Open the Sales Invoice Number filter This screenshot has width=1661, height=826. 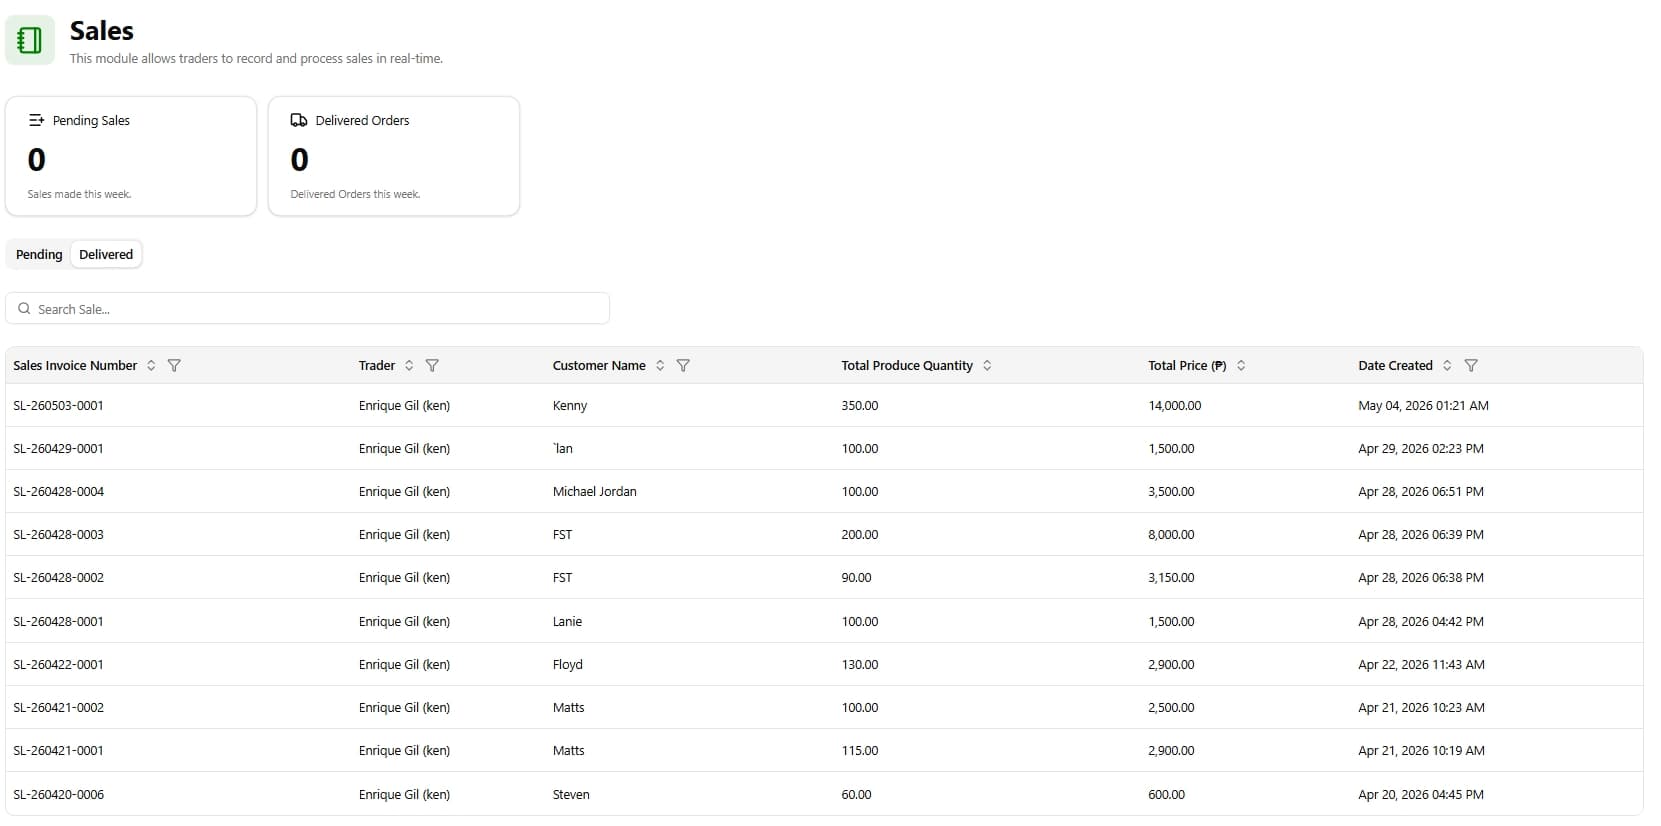pos(174,365)
